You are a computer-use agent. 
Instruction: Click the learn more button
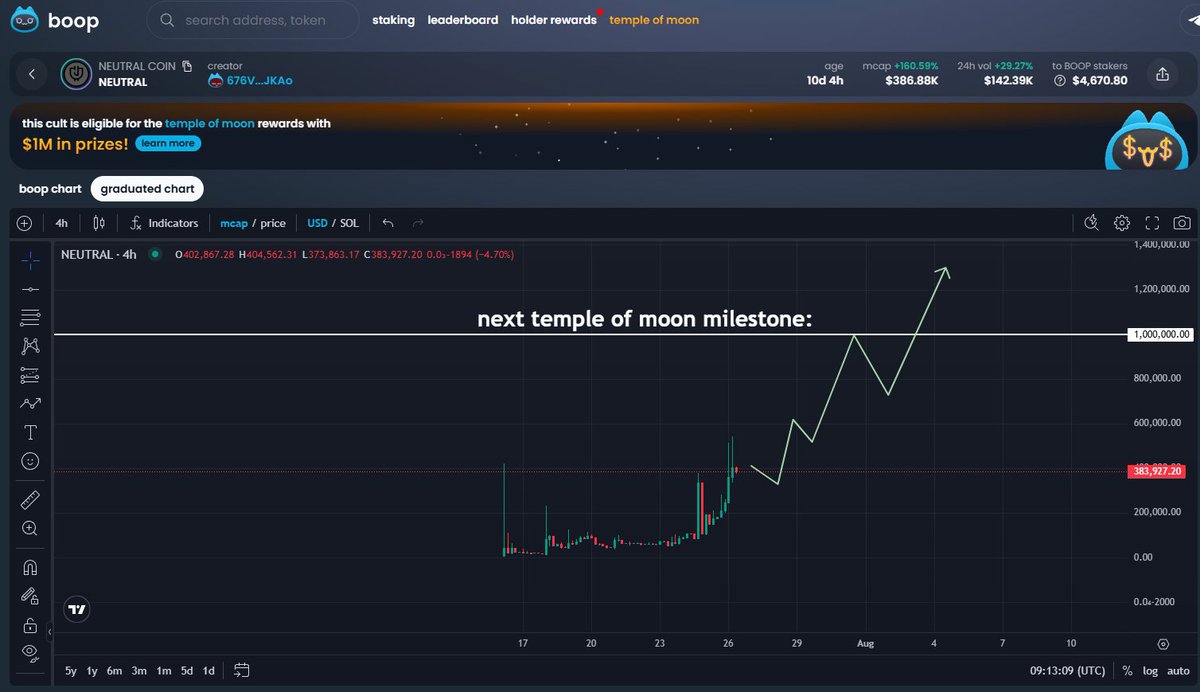168,143
